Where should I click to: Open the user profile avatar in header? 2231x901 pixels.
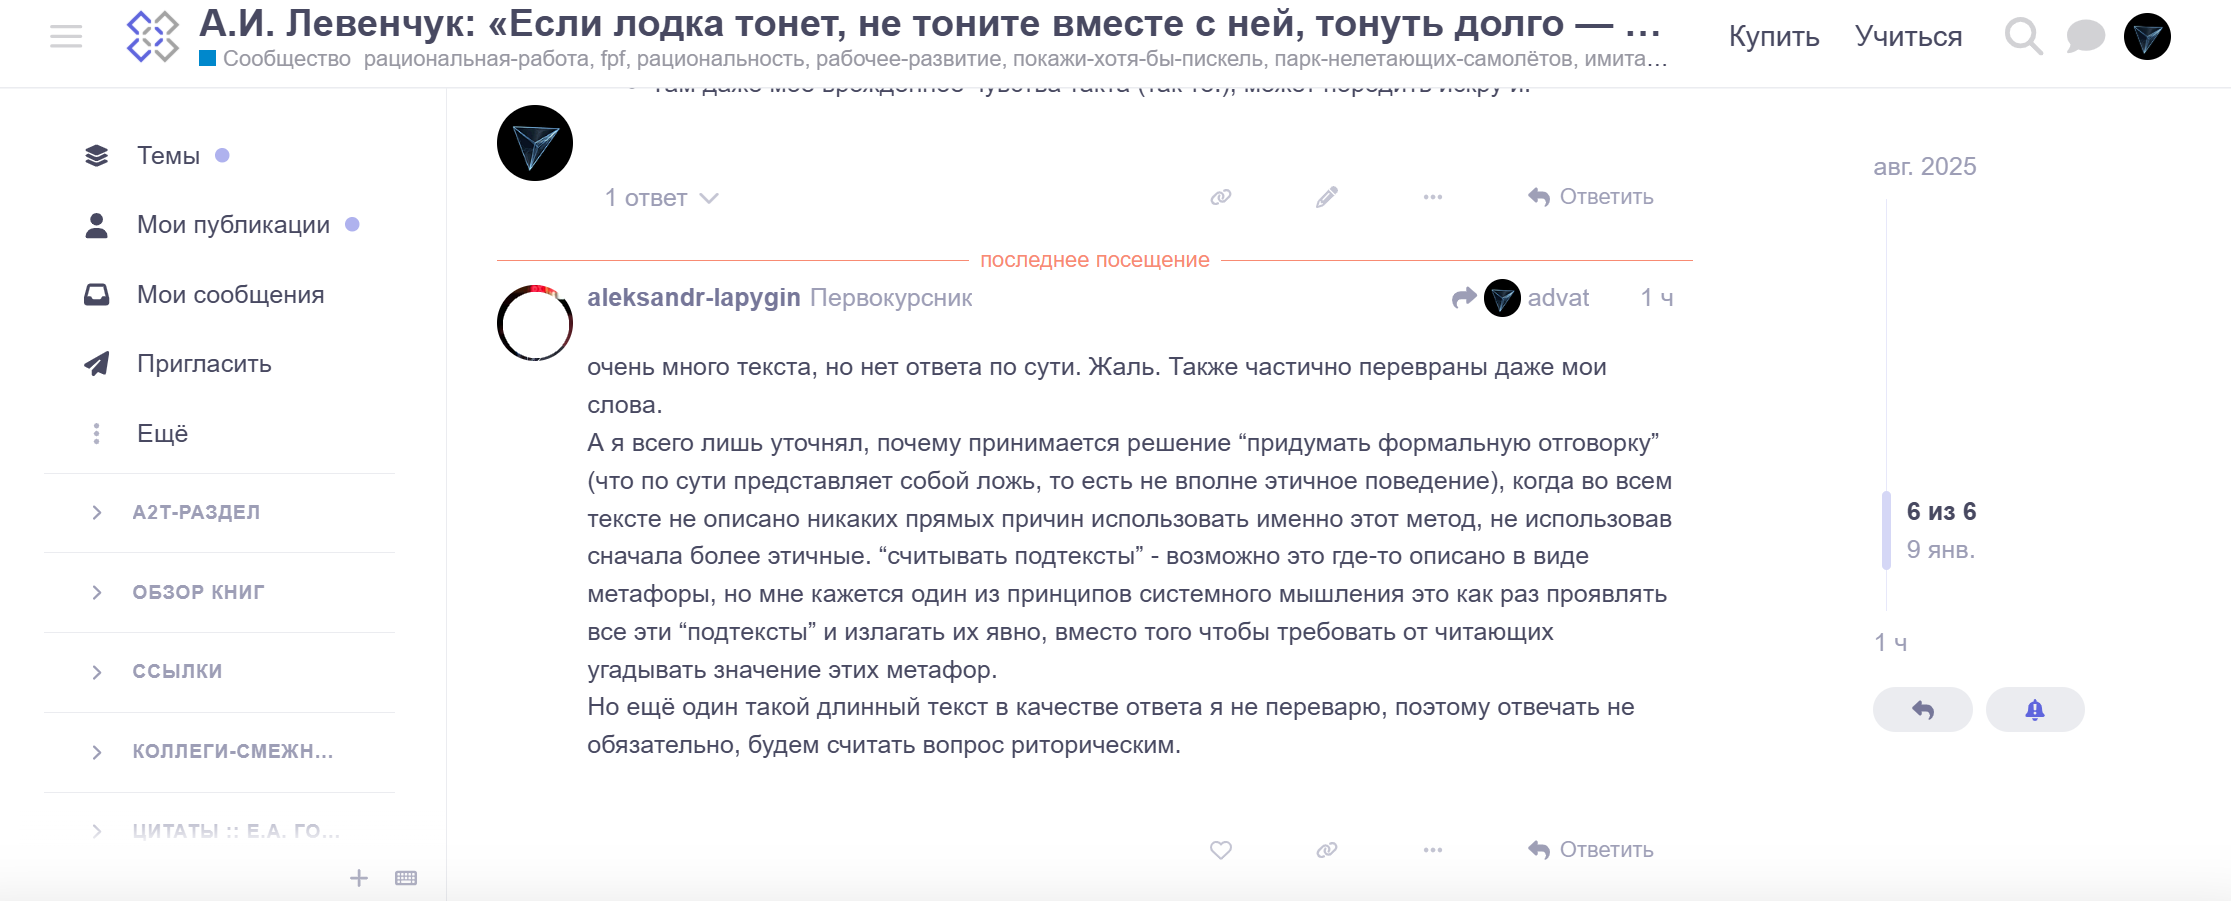(x=2147, y=37)
